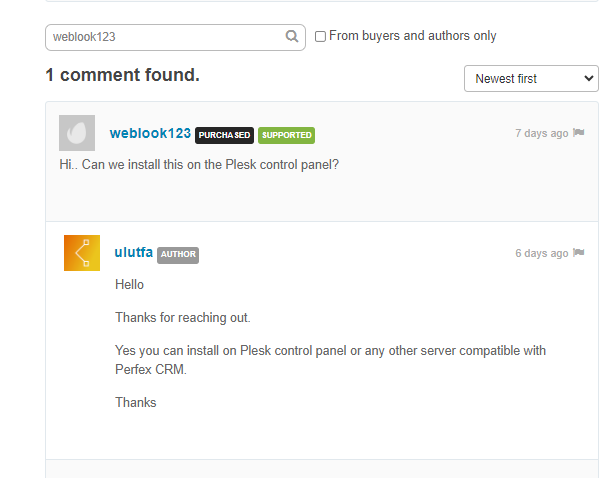Flag weblook123's comment with the flag icon
Image resolution: width=610 pixels, height=478 pixels.
coord(579,133)
